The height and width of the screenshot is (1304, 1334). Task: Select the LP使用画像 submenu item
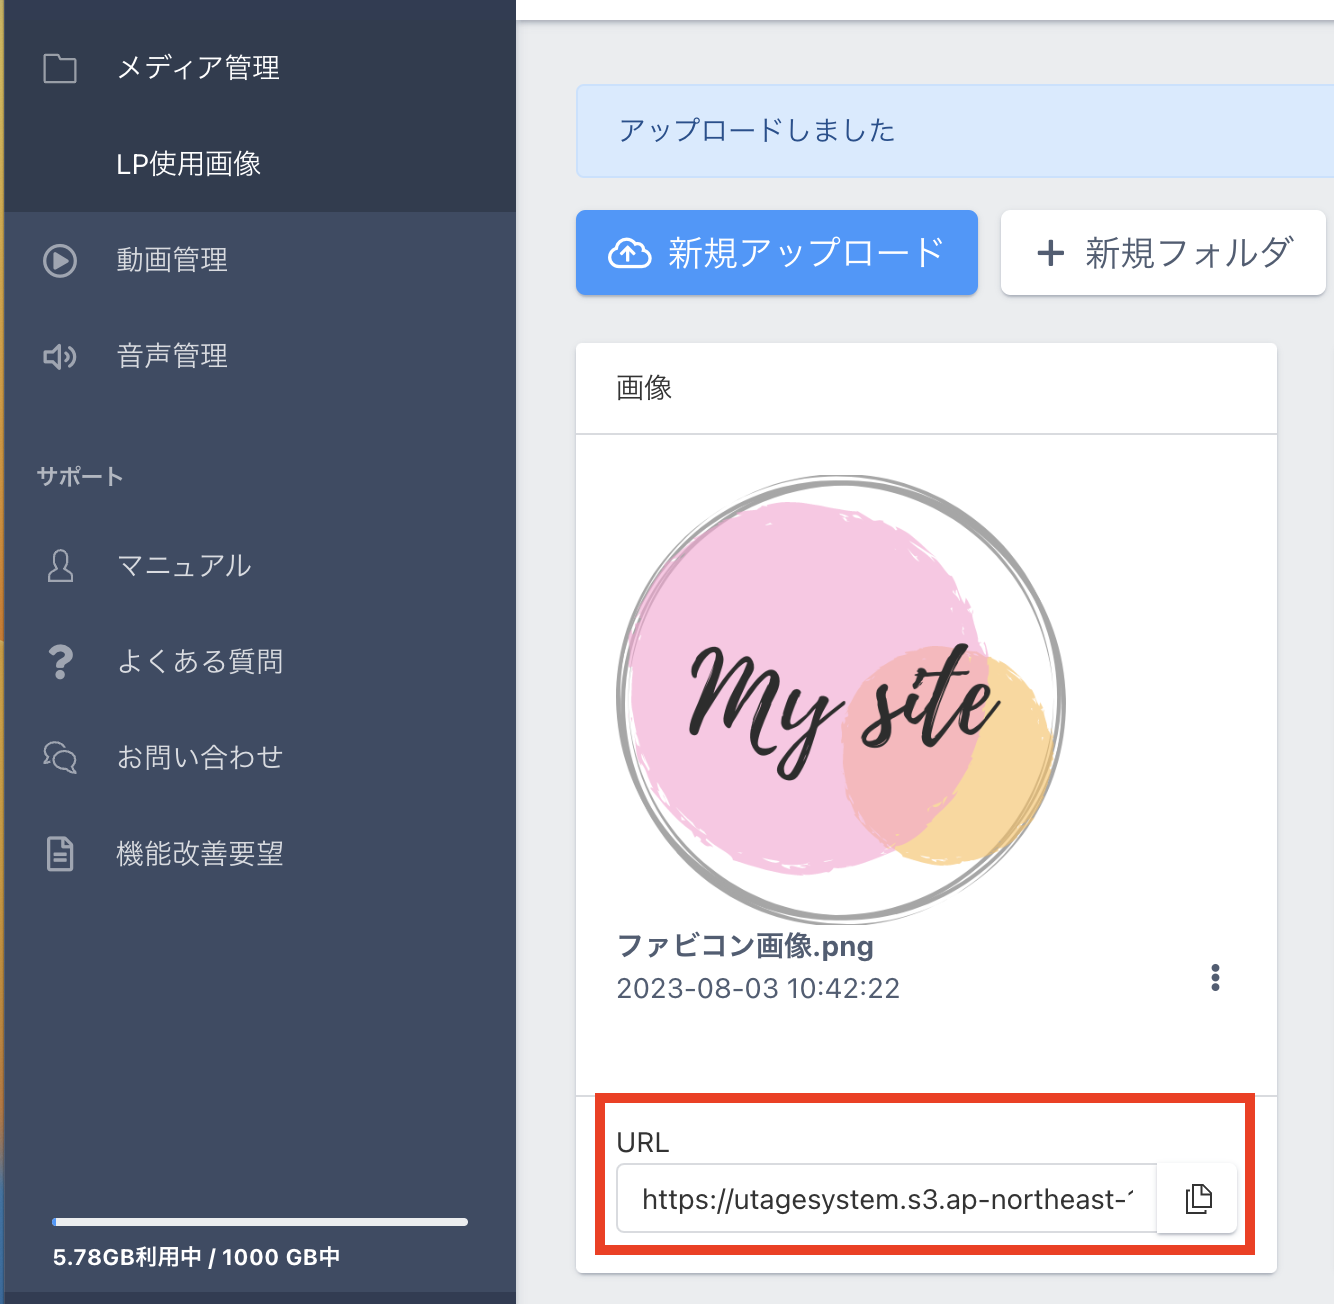188,164
